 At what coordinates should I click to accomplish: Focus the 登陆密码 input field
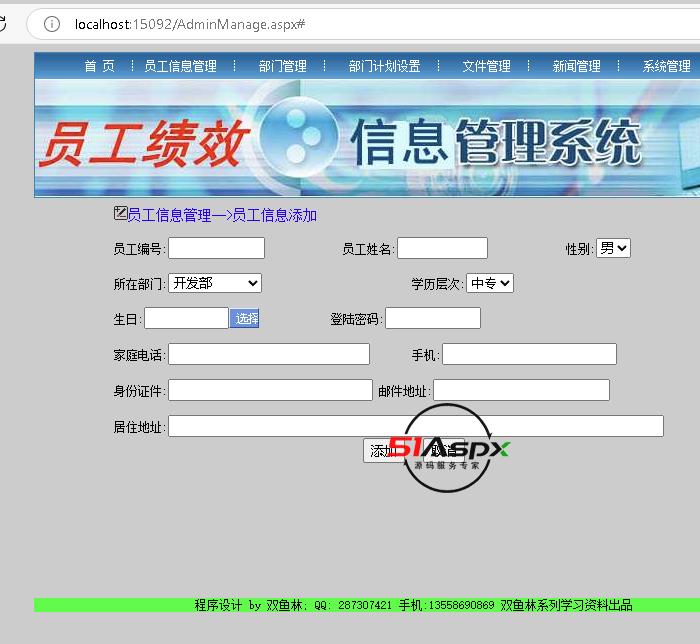click(433, 318)
